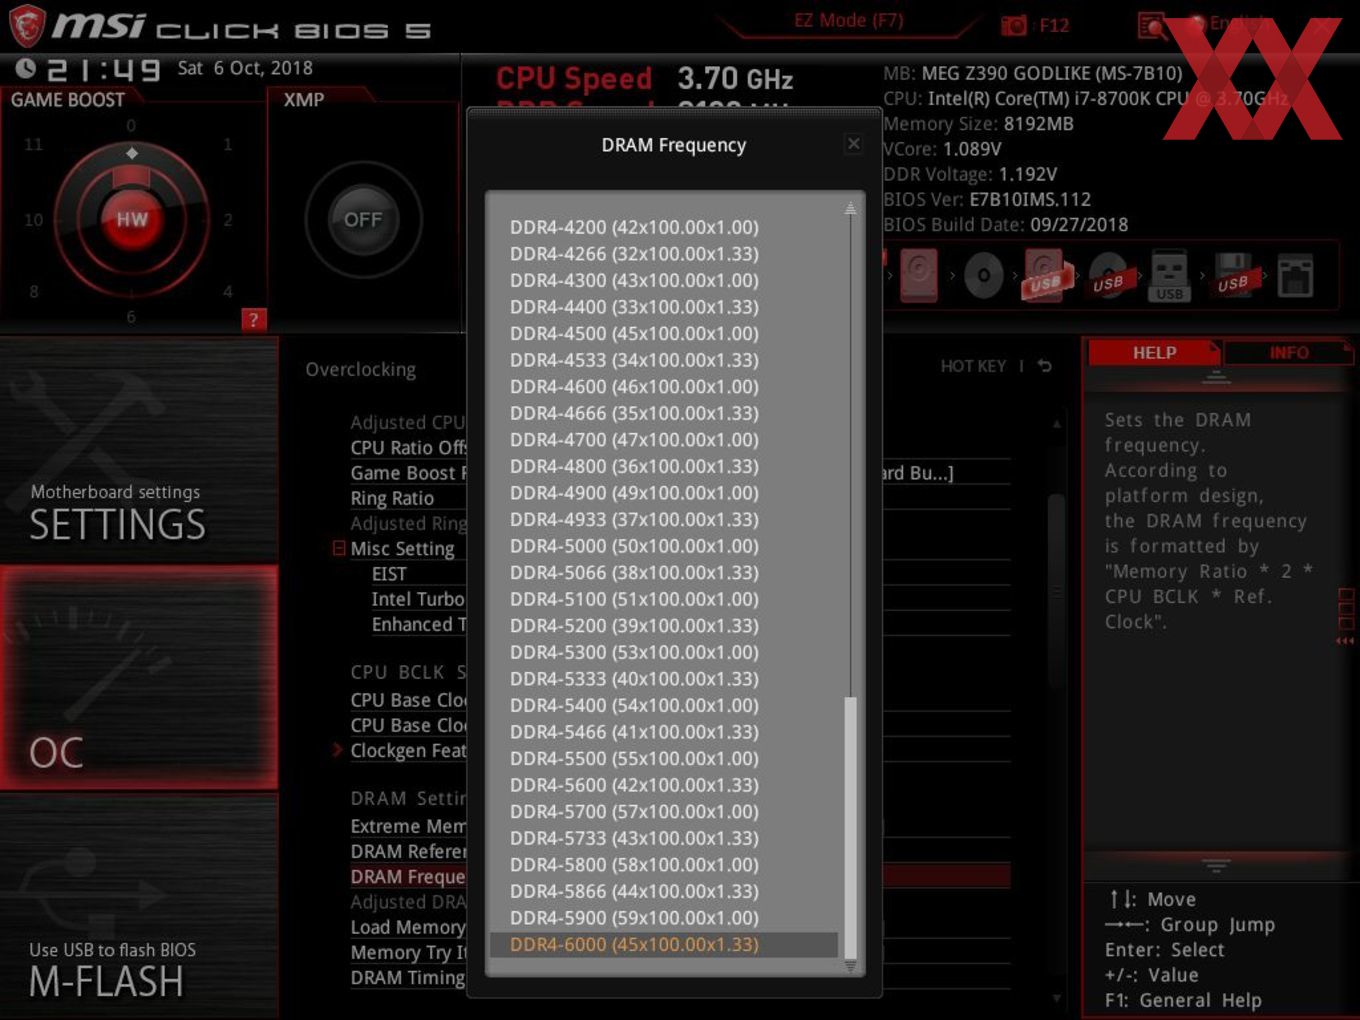The height and width of the screenshot is (1020, 1360).
Task: Select the GAME BOOST panel header
Action: click(x=68, y=100)
